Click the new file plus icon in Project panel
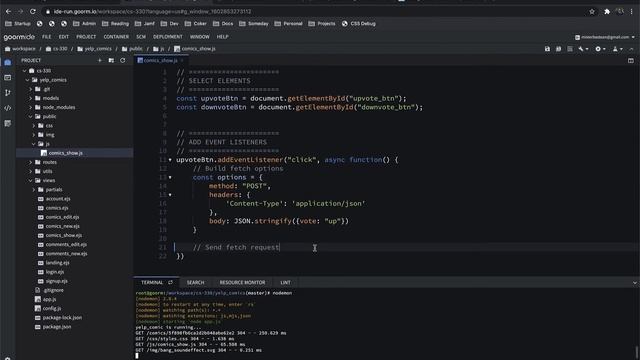 pyautogui.click(x=100, y=60)
